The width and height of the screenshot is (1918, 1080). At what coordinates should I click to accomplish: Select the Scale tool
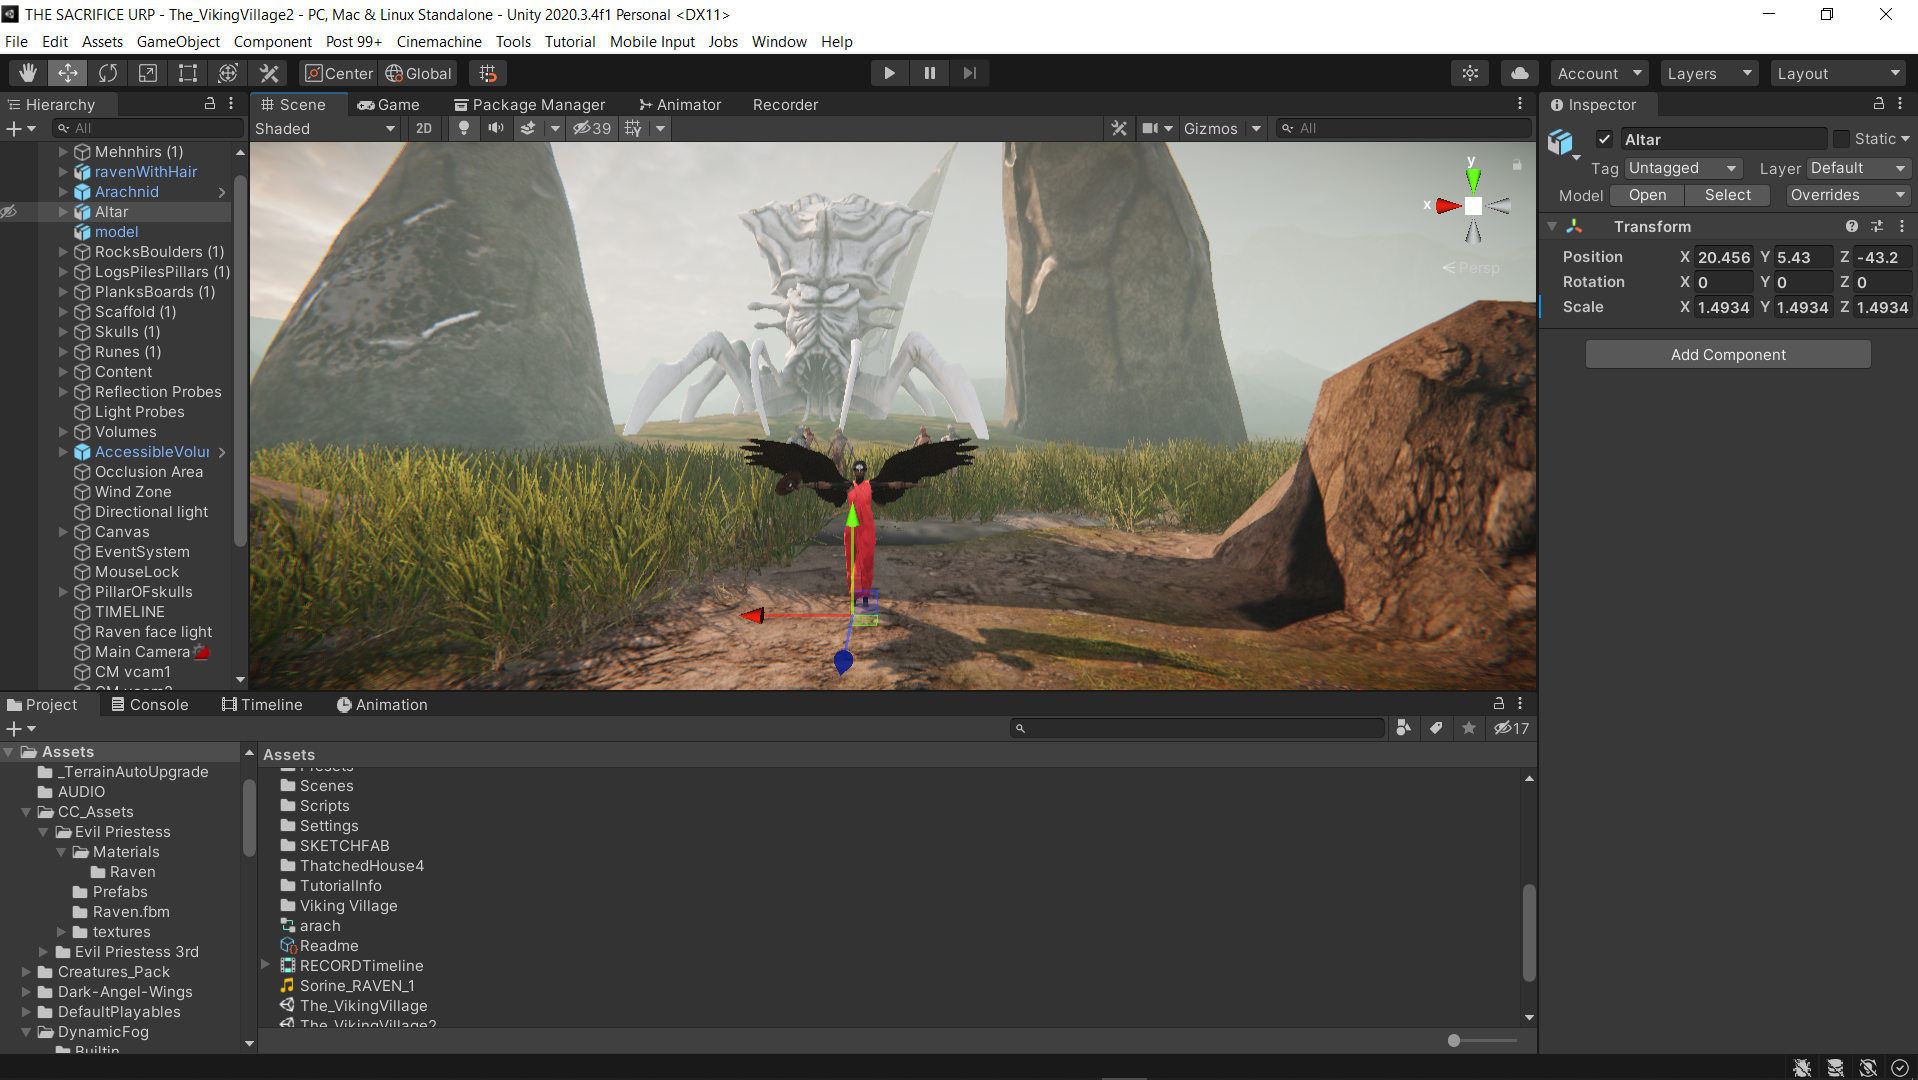click(x=147, y=73)
